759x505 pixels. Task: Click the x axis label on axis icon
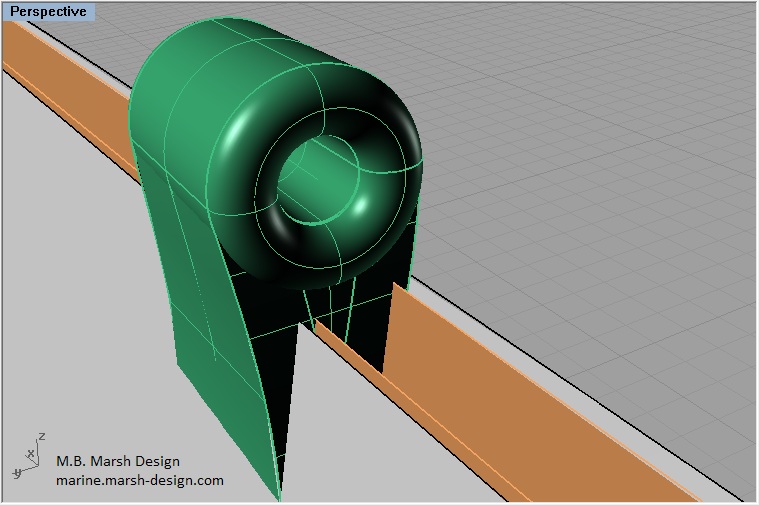[x=31, y=454]
